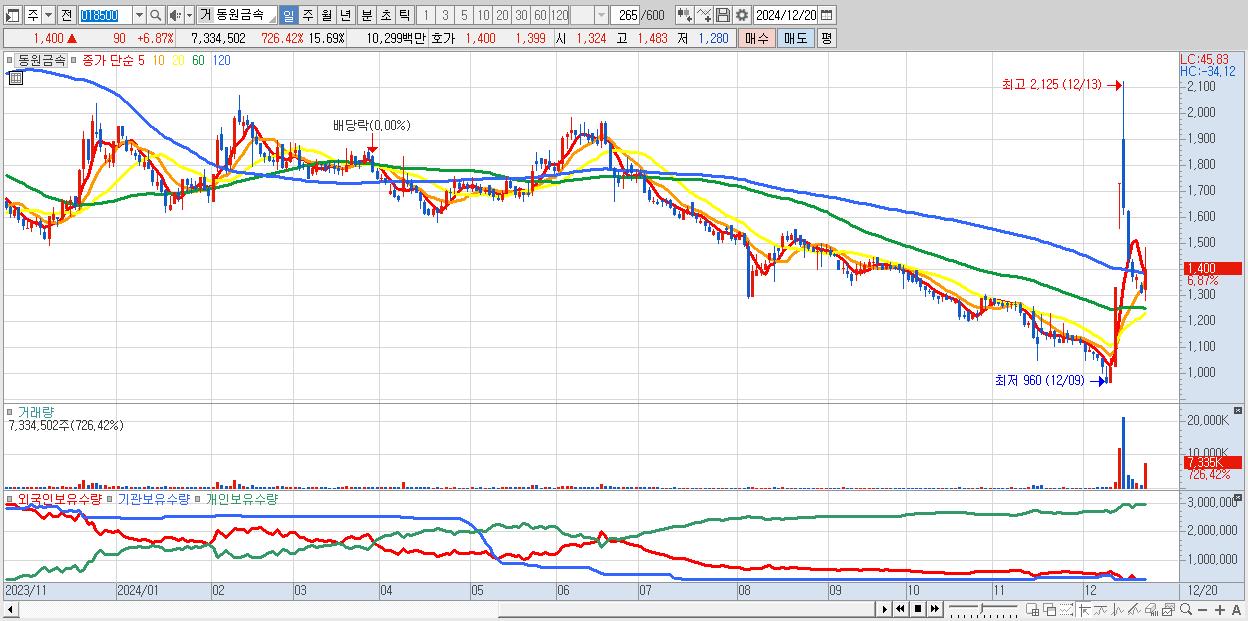Screen dimensions: 1248x621
Task: Open the stock code 018500 dropdown list
Action: click(139, 15)
